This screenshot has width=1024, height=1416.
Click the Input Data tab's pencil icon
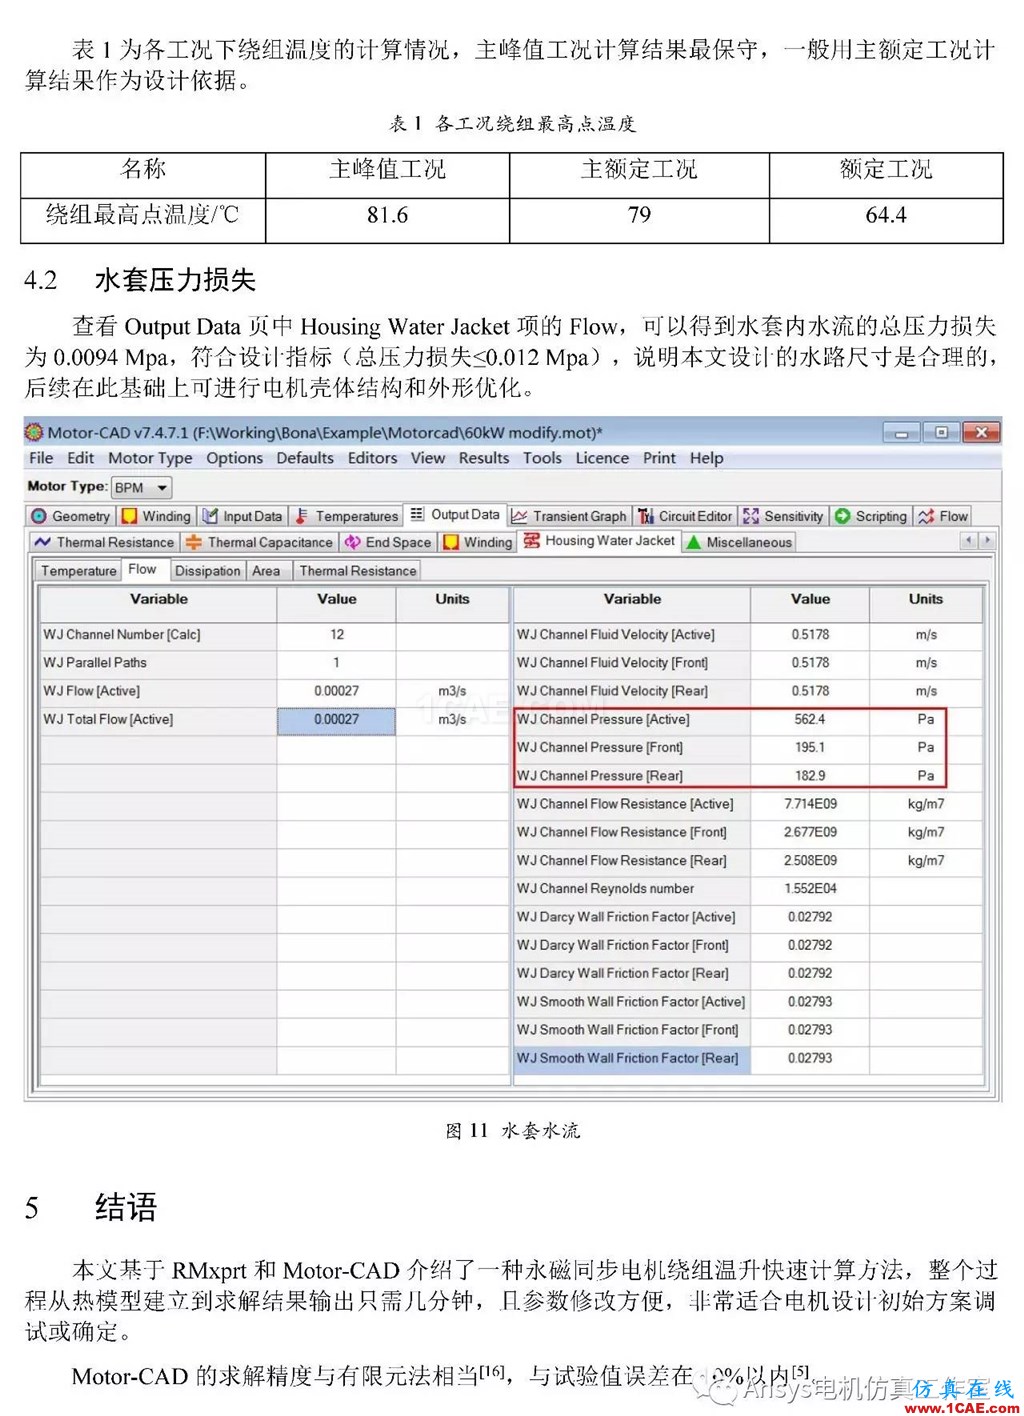210,516
